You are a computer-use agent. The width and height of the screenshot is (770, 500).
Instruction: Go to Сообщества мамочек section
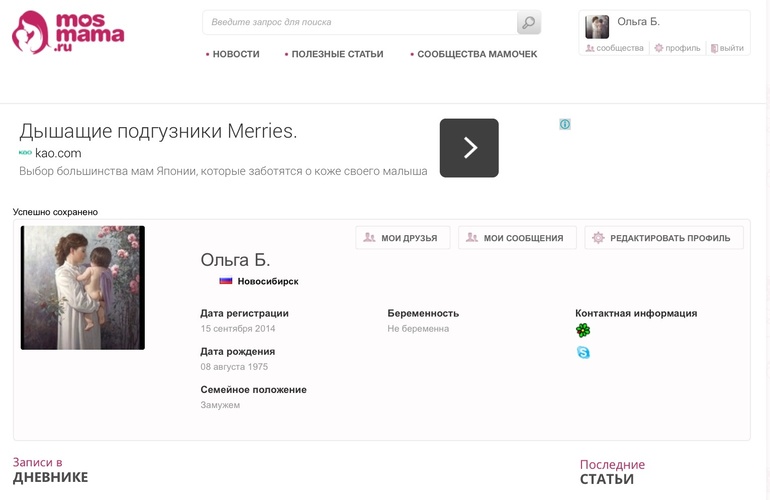[x=476, y=54]
